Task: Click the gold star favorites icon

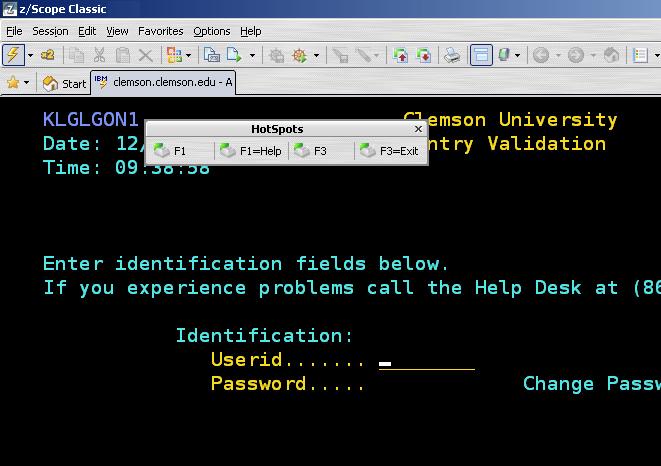Action: tap(13, 82)
